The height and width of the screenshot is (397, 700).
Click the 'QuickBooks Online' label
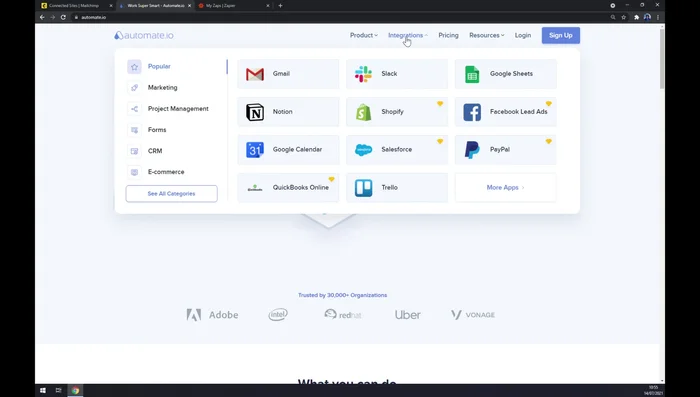(x=300, y=188)
